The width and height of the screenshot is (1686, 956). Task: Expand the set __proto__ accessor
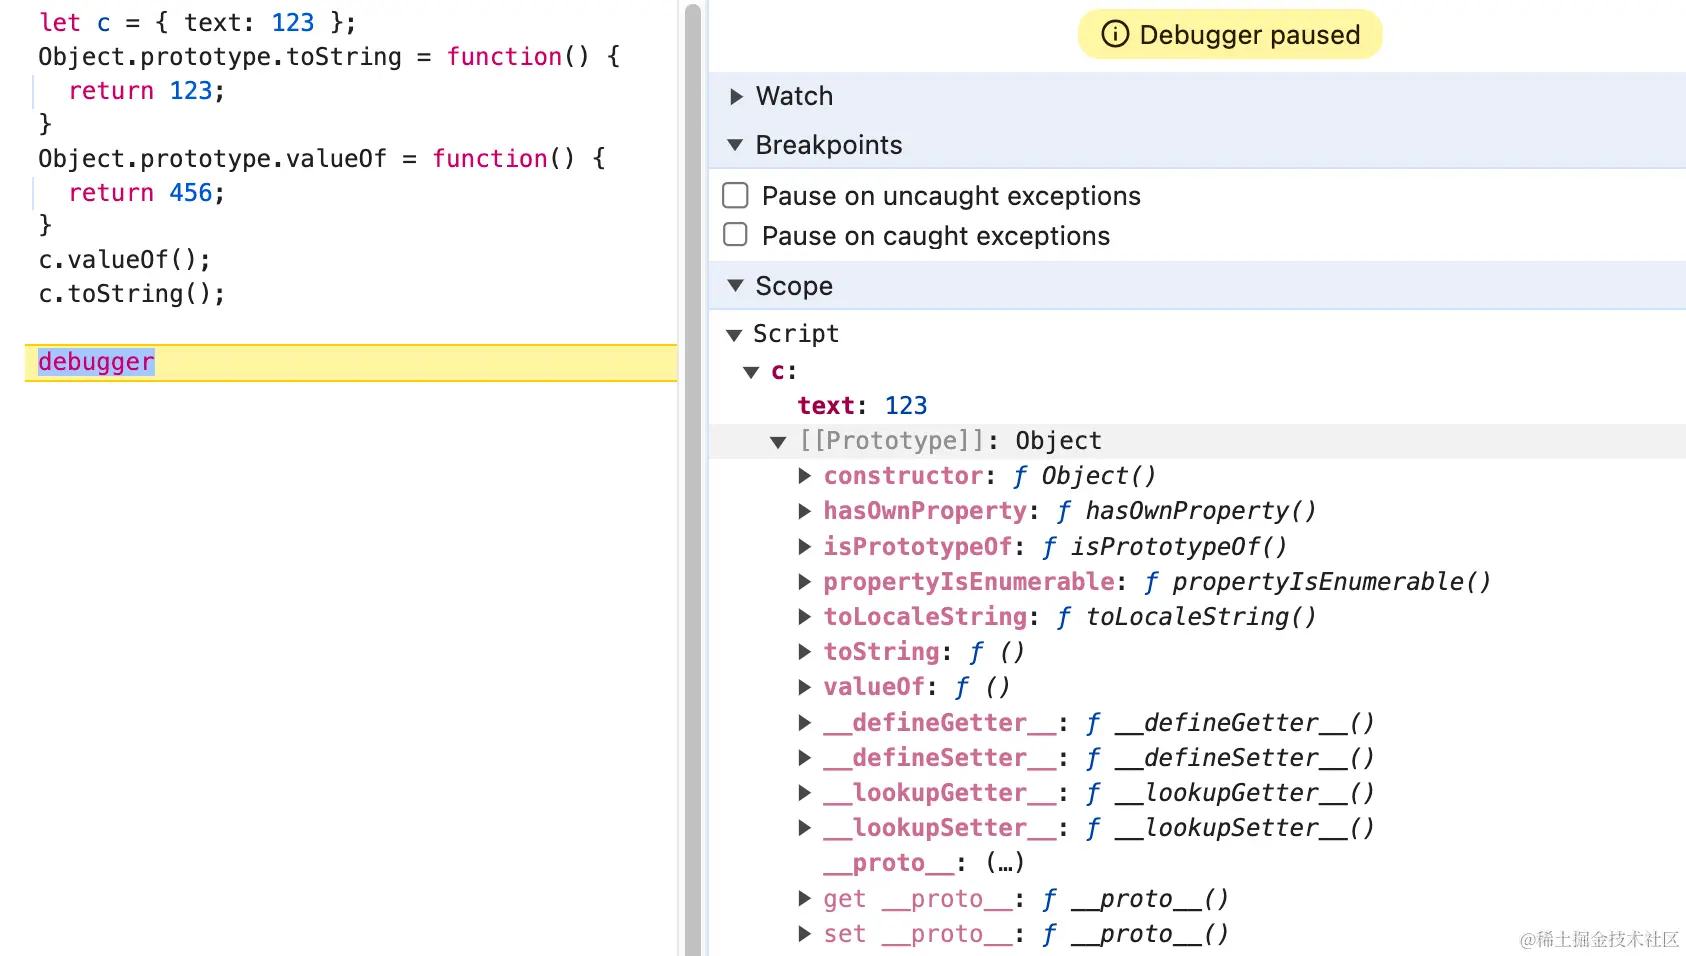[x=805, y=934]
